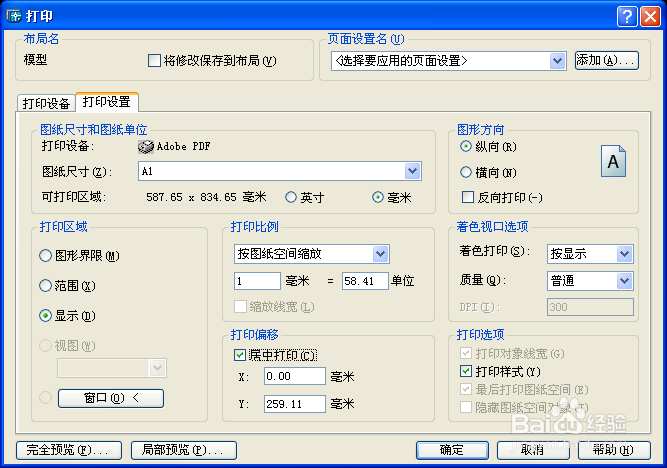Select 纵向 orientation radio button
667x468 pixels.
coord(466,147)
